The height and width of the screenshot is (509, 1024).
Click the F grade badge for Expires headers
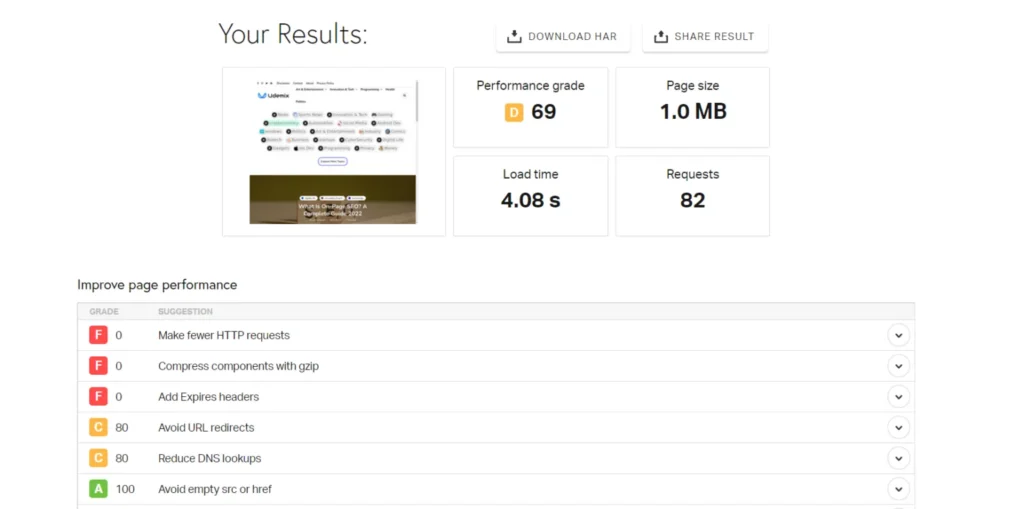[98, 397]
